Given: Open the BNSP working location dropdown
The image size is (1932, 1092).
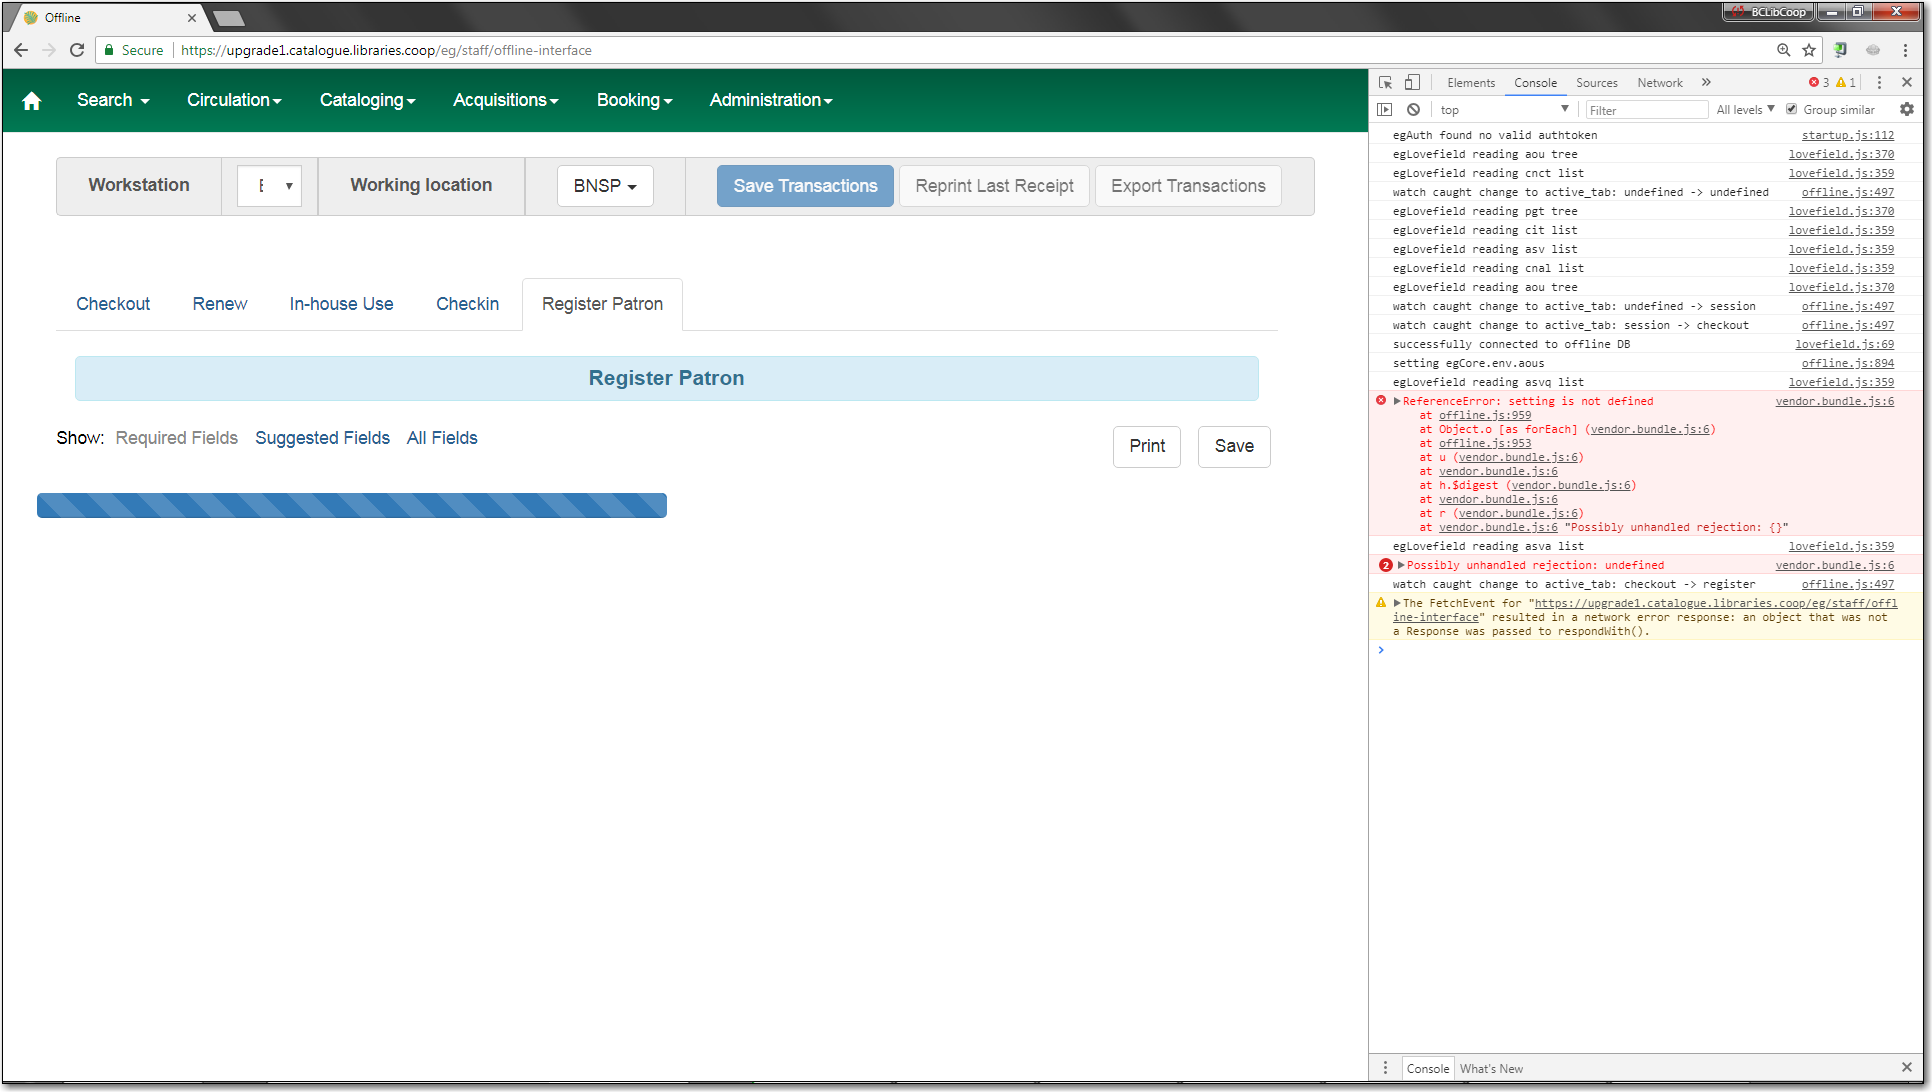Looking at the screenshot, I should click(605, 186).
